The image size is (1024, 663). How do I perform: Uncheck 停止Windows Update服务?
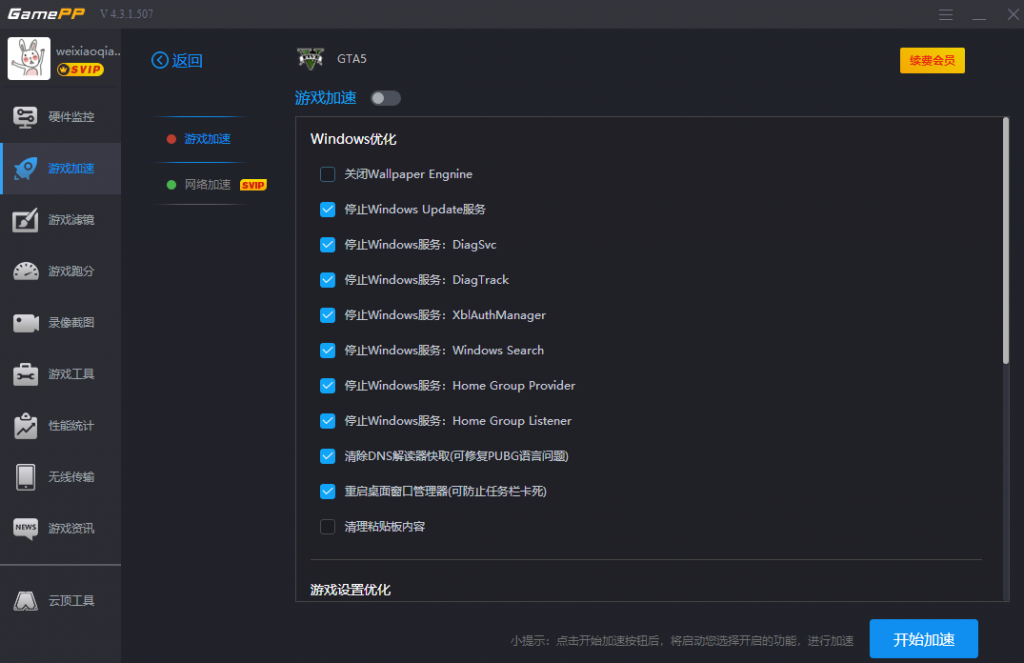[328, 210]
